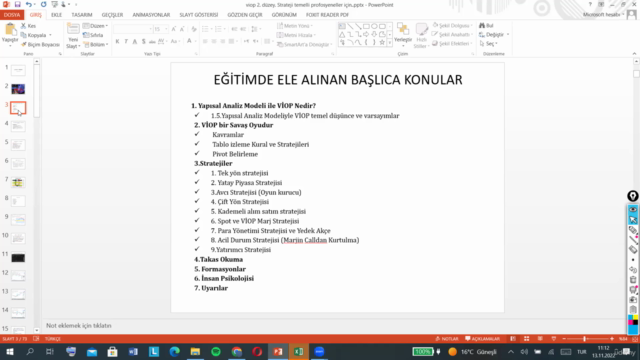
Task: Click the Save icon in quick access toolbar
Action: pyautogui.click(x=18, y=4)
